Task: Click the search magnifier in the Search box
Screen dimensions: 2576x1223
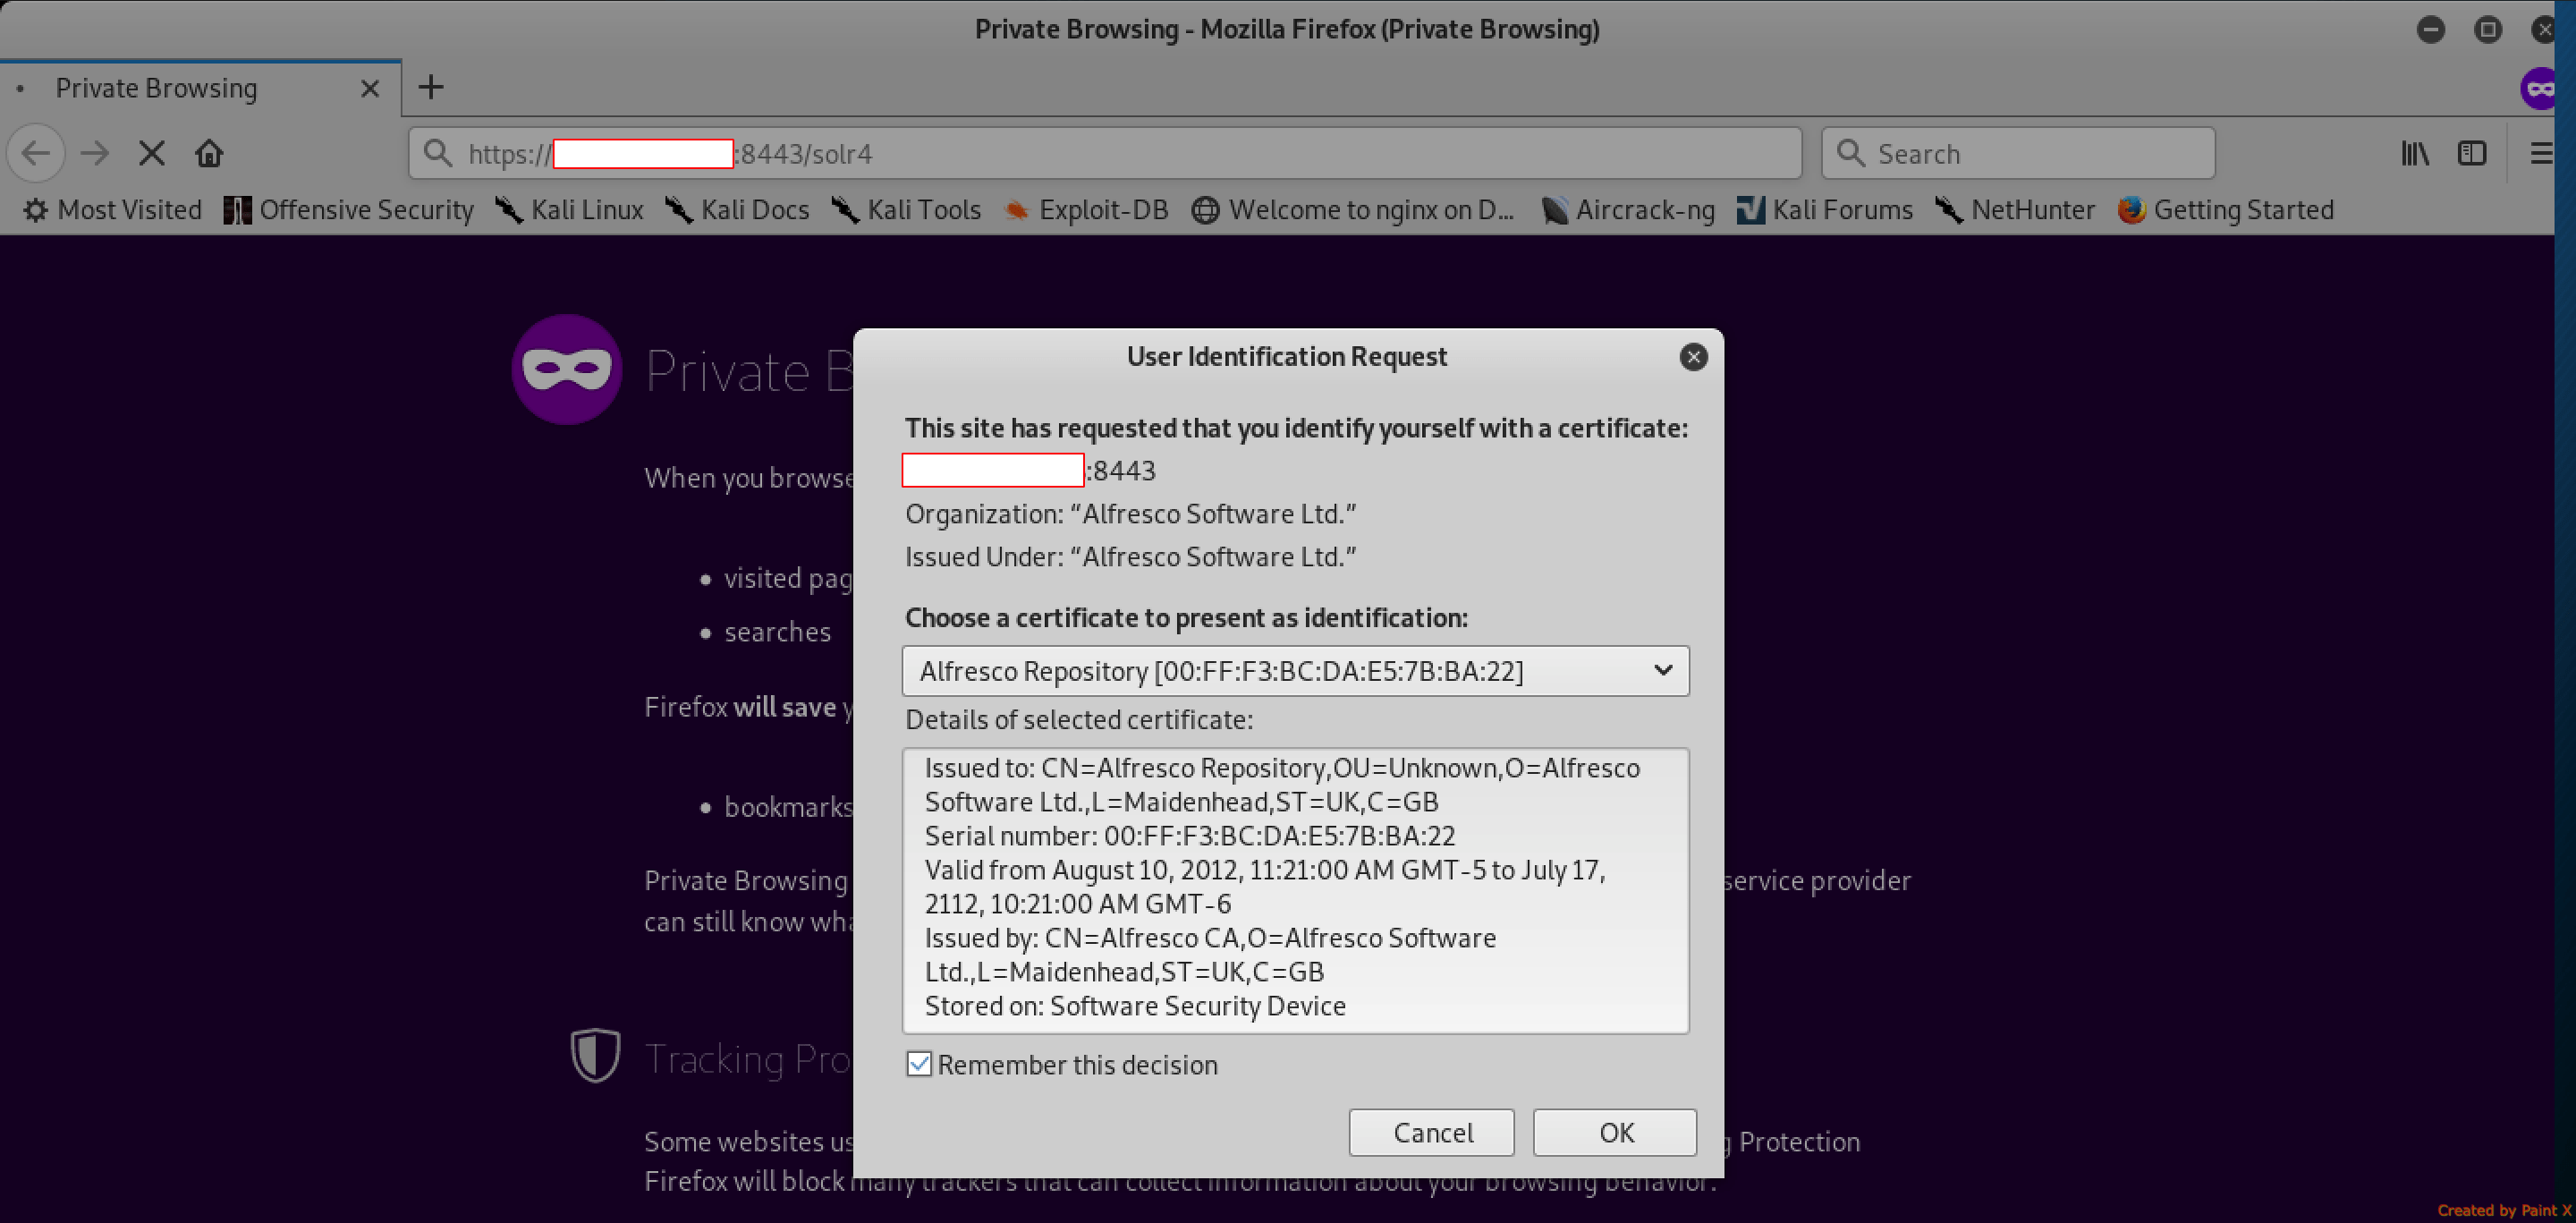Action: (1851, 153)
